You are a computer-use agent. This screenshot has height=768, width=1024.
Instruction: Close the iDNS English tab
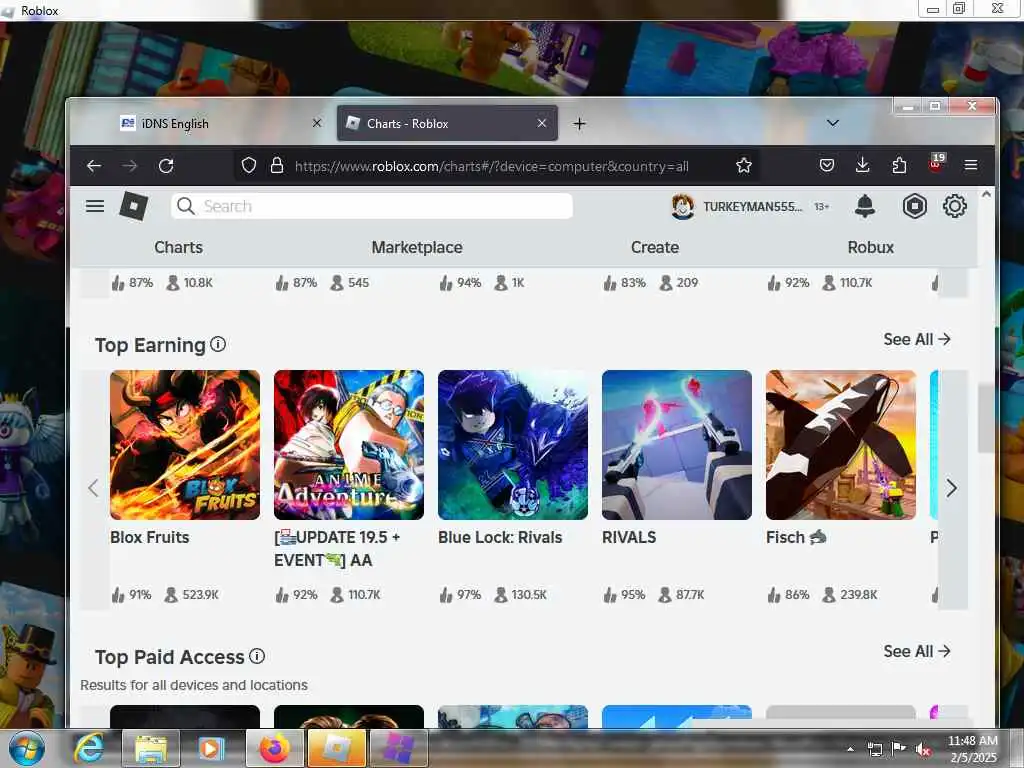317,123
